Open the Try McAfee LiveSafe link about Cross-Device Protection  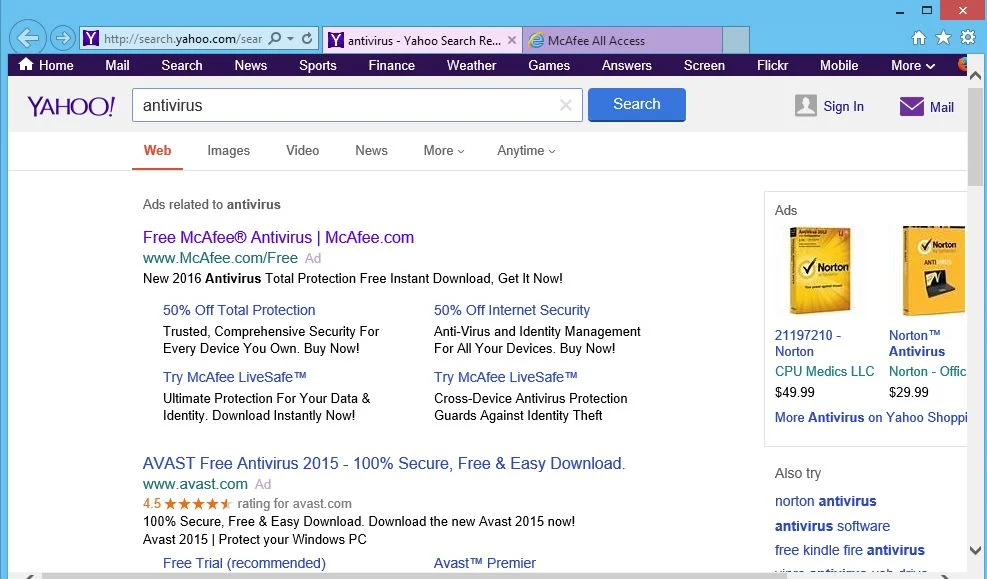505,377
